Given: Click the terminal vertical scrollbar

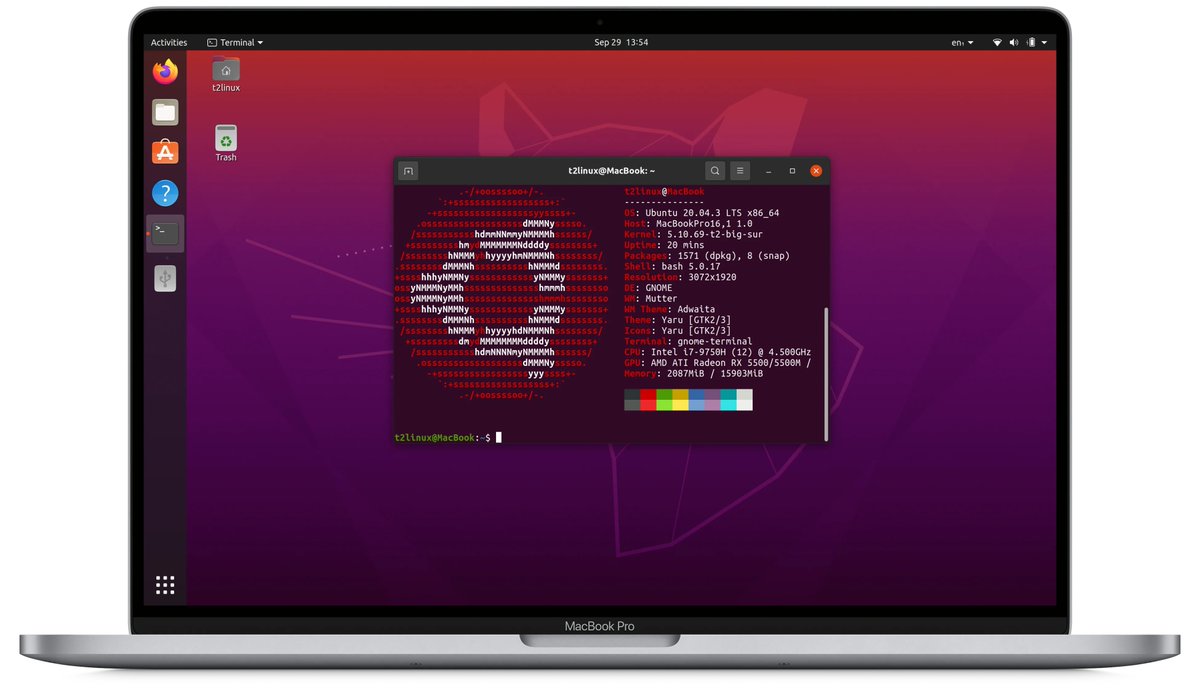Looking at the screenshot, I should (826, 374).
